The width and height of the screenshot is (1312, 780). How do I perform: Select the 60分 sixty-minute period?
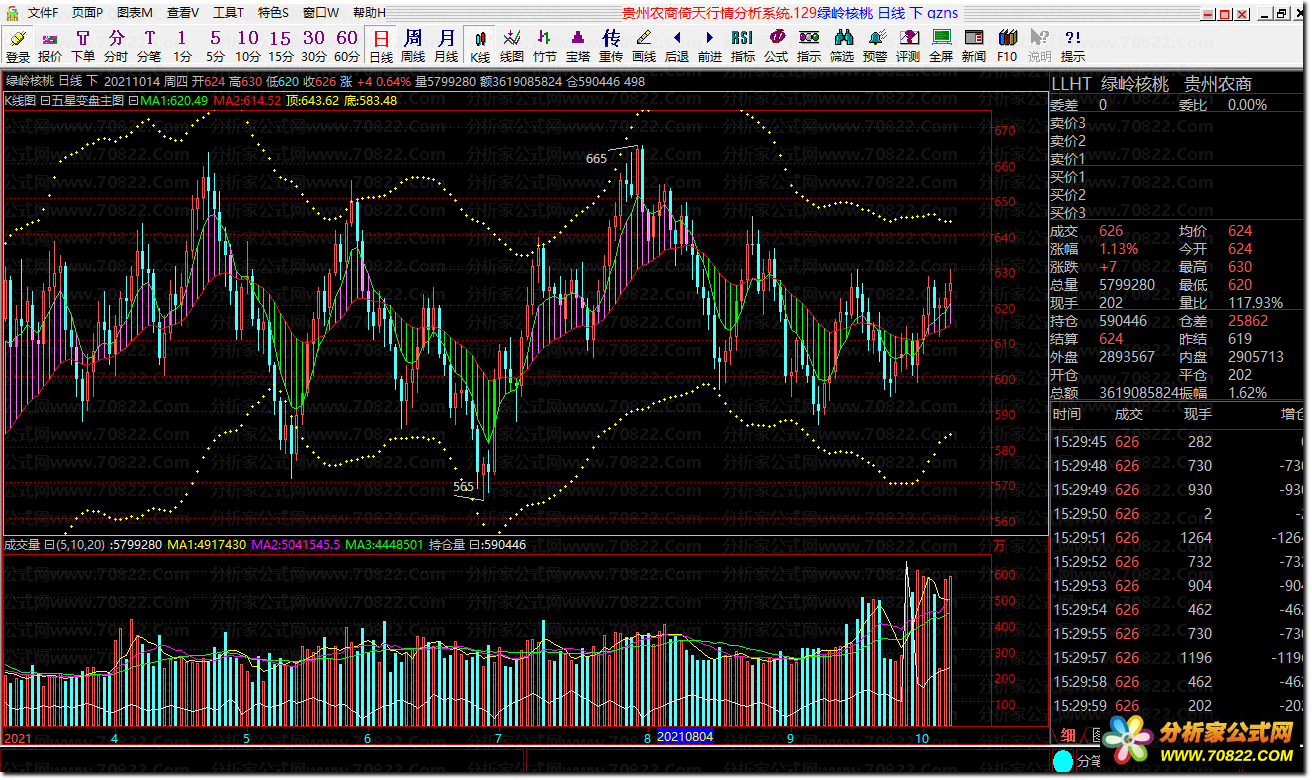(x=347, y=45)
